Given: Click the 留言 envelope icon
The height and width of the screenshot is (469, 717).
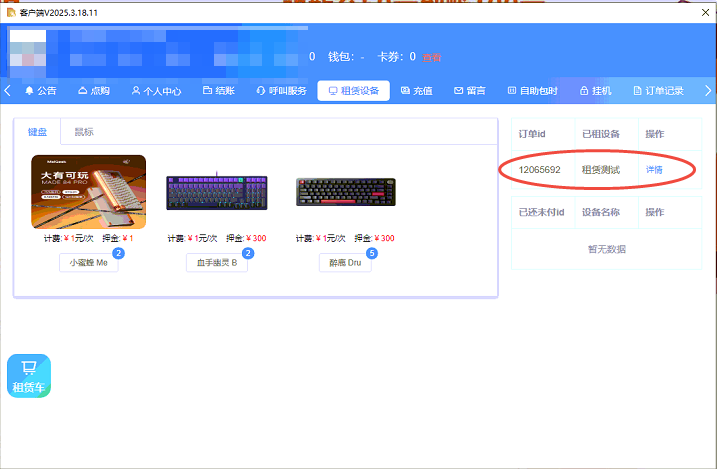Looking at the screenshot, I should (459, 91).
